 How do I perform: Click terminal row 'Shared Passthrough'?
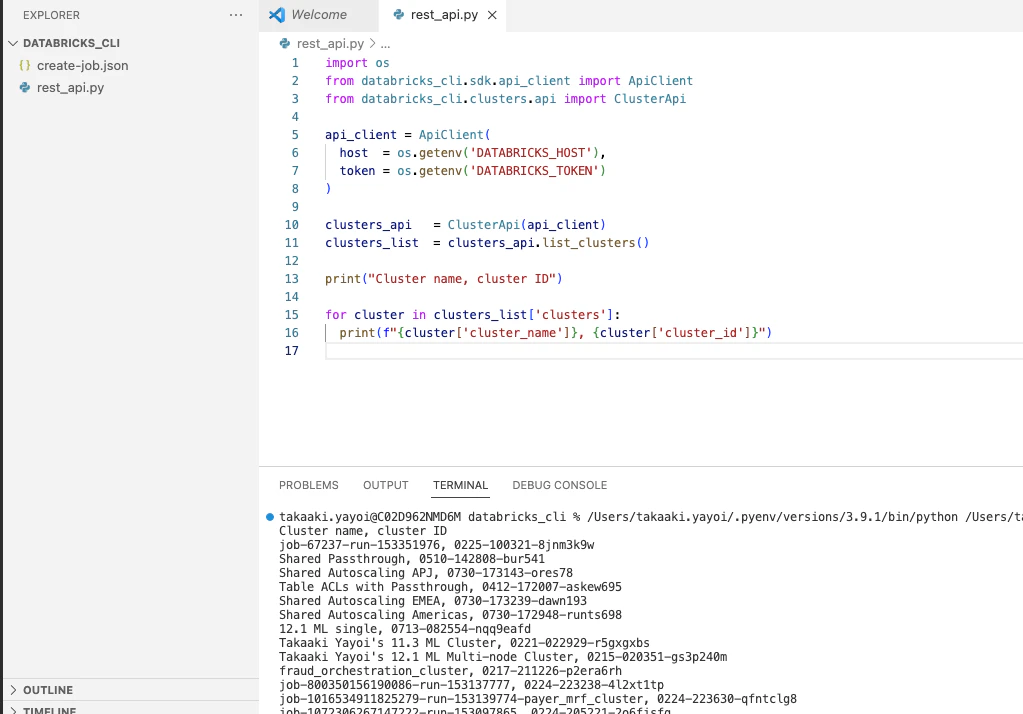click(x=412, y=559)
